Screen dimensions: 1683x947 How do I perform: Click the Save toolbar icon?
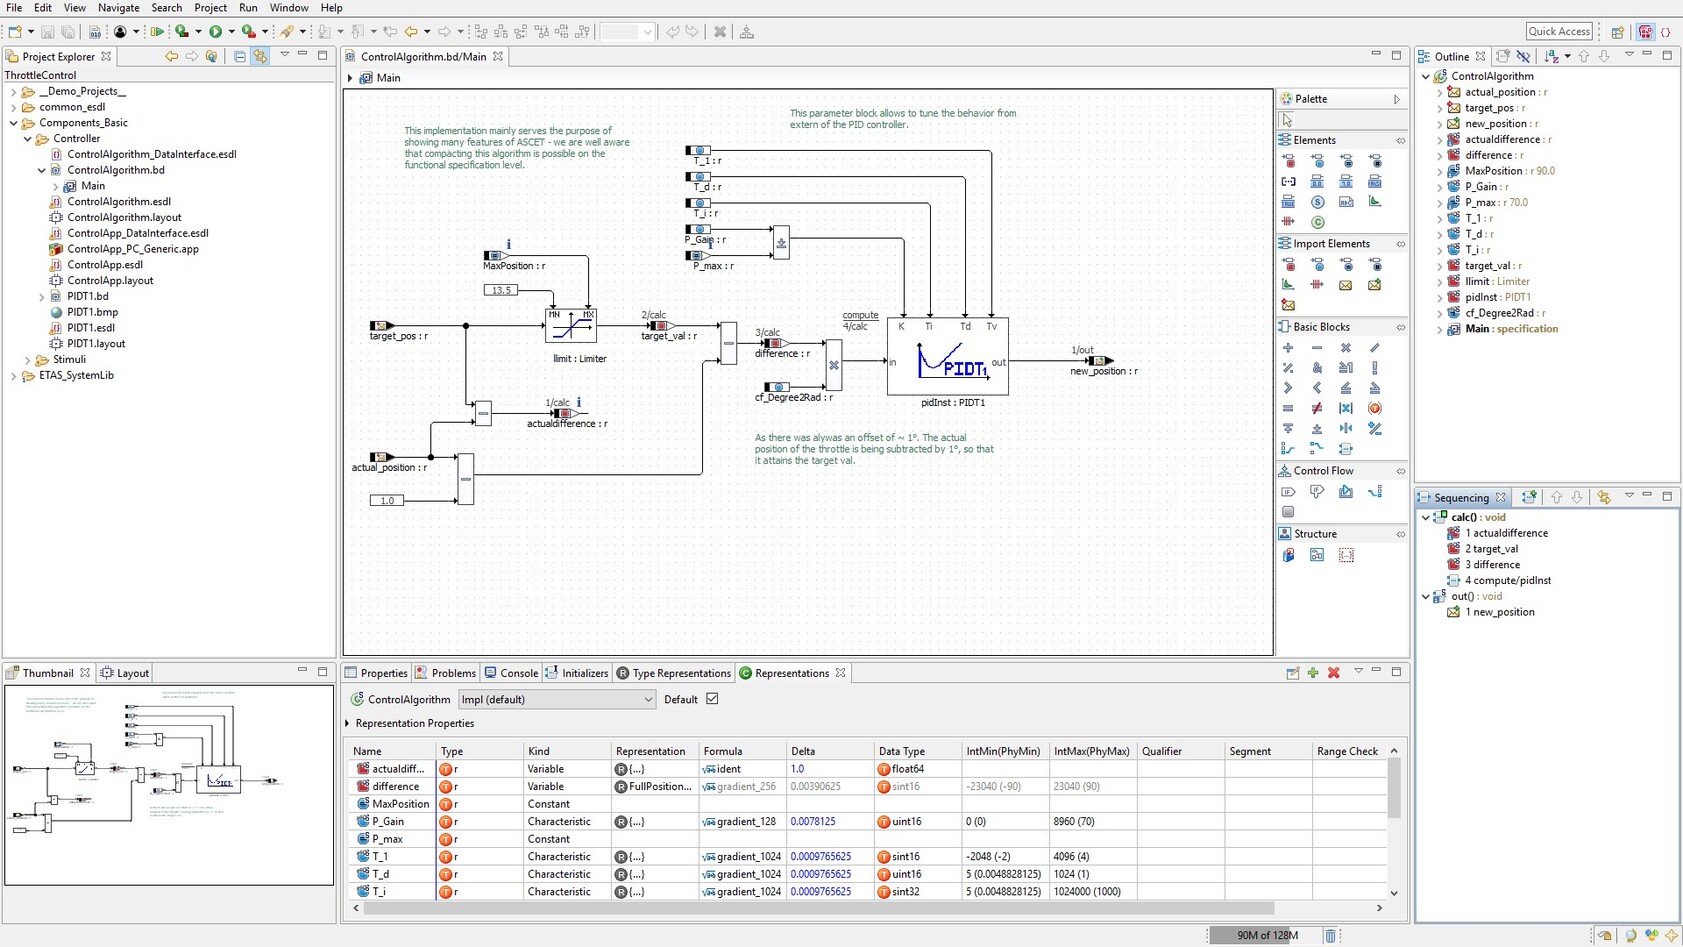pyautogui.click(x=47, y=32)
